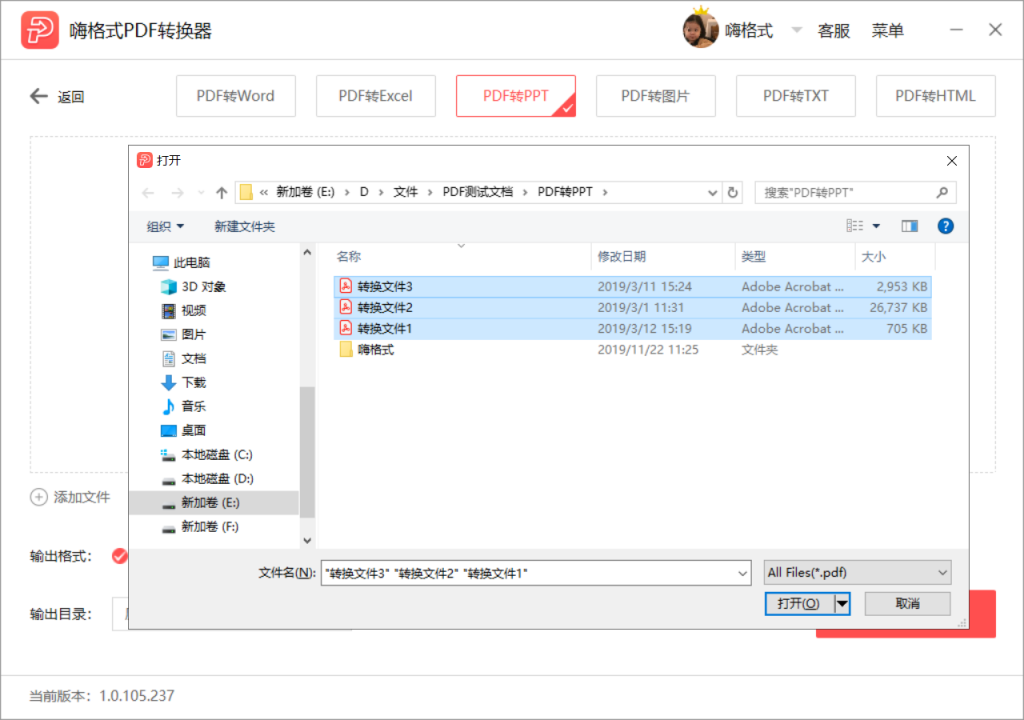Open the 音乐 folder in sidebar
Screen dimensions: 1024x720
click(184, 406)
